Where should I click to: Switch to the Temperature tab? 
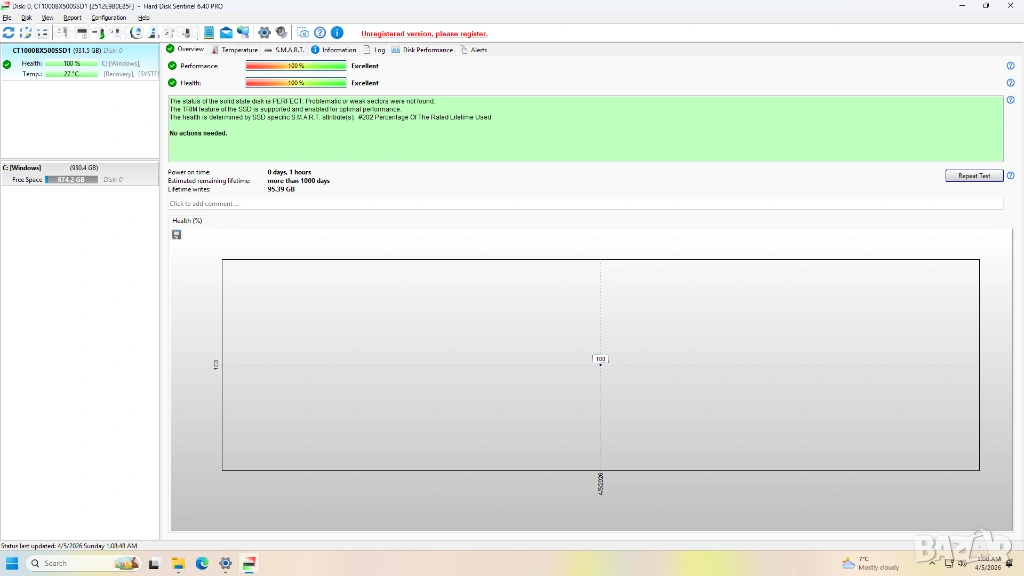pos(235,49)
